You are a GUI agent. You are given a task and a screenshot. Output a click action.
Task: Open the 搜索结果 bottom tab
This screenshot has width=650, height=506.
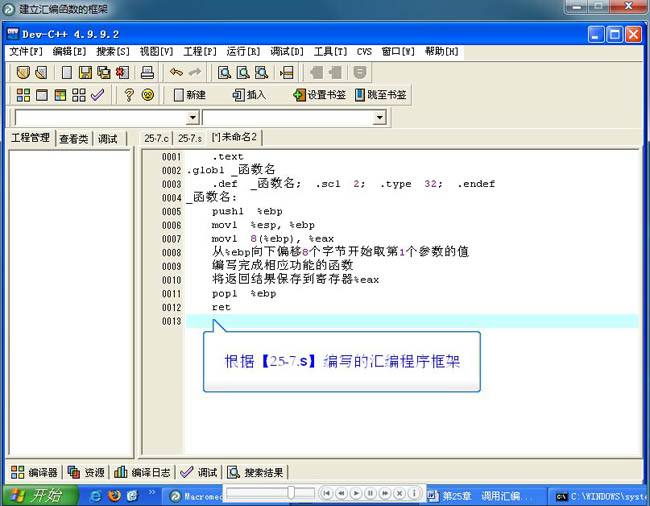coord(255,472)
